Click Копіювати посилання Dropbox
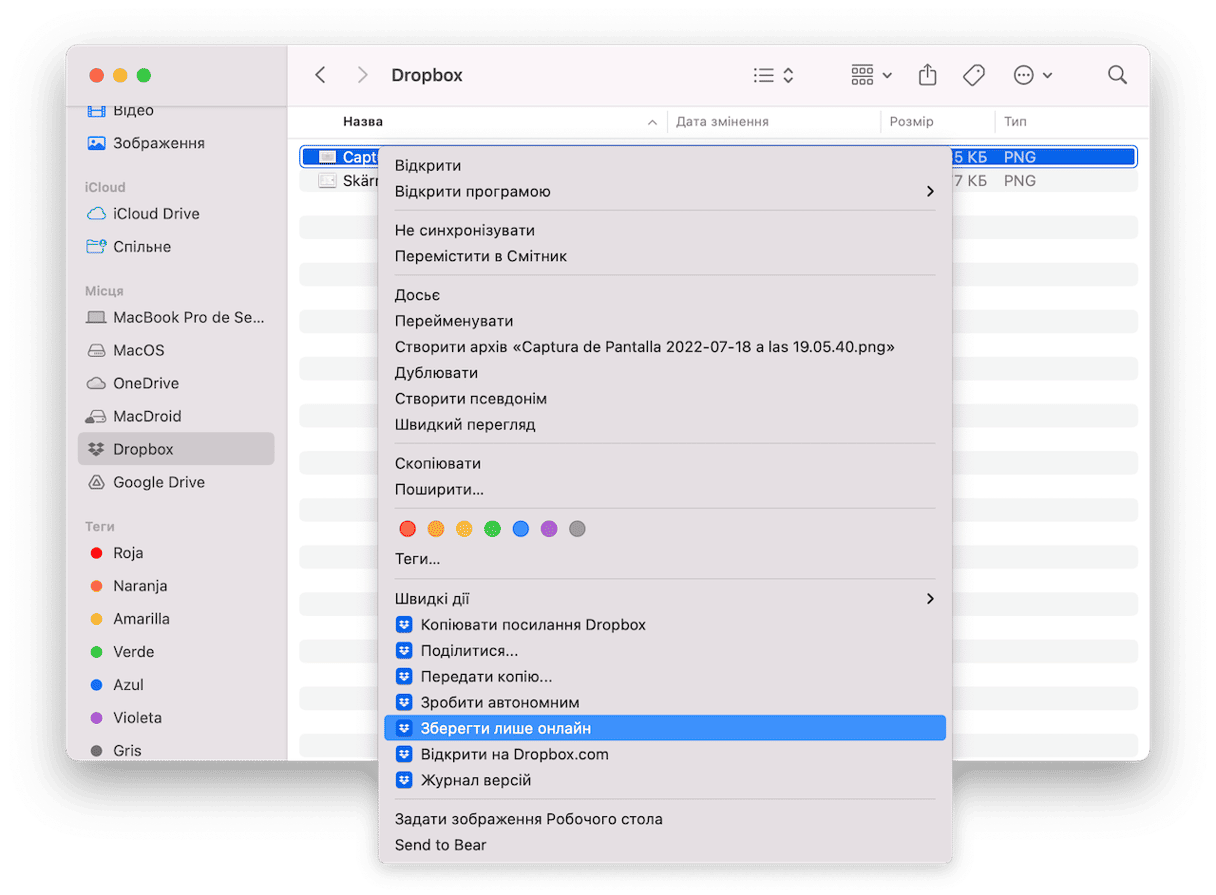Viewport: 1216px width, 895px height. 532,624
